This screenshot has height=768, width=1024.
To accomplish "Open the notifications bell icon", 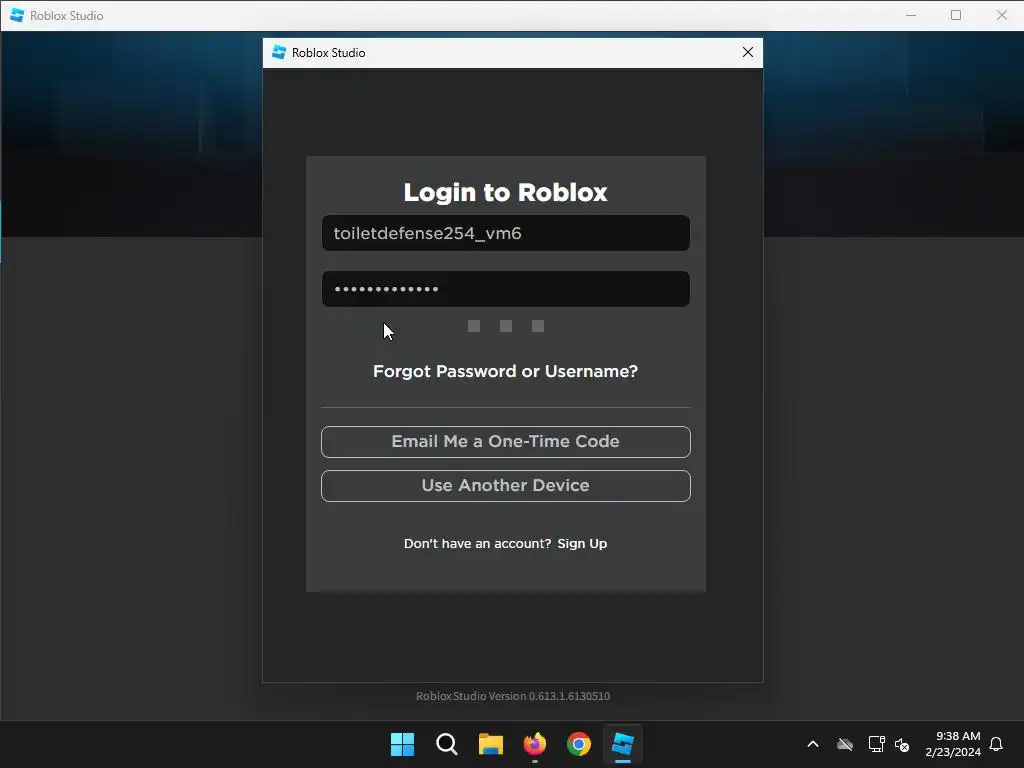I will (996, 744).
